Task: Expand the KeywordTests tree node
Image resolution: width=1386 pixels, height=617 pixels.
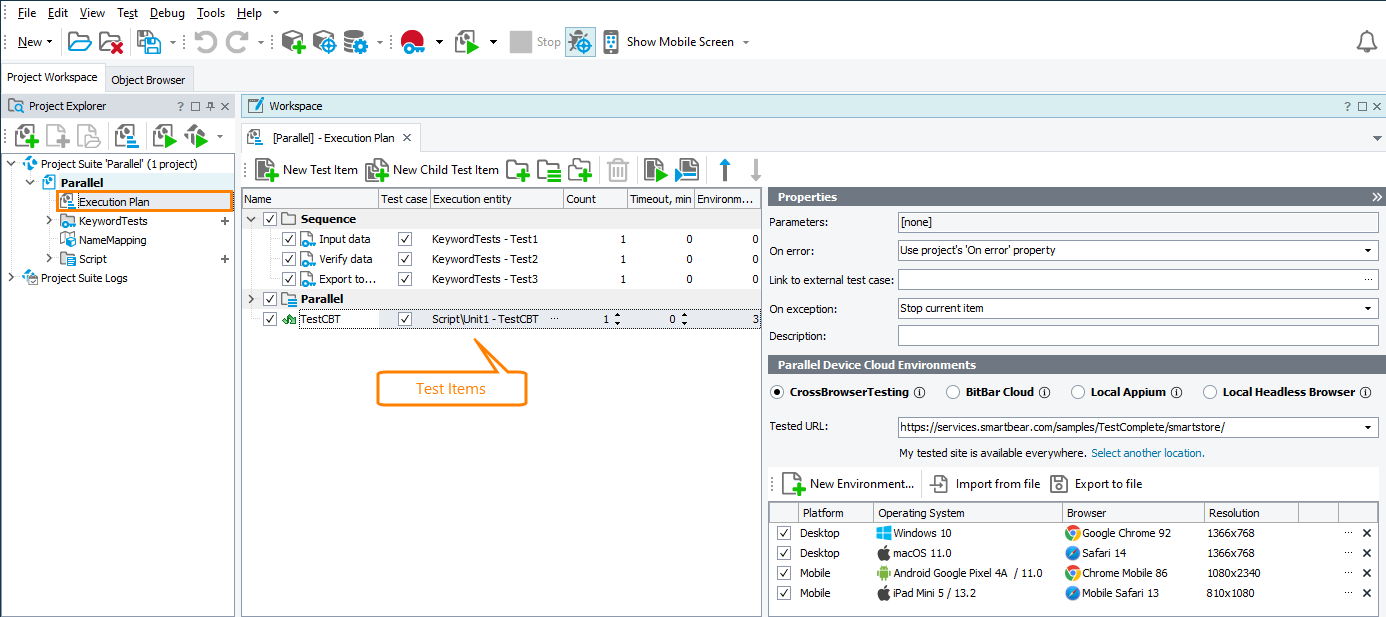Action: tap(49, 221)
